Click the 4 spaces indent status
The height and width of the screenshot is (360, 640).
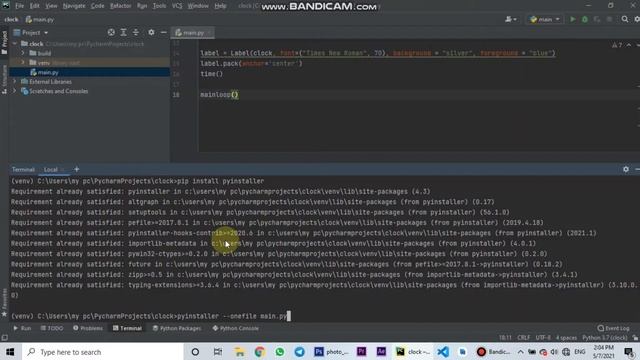pyautogui.click(x=566, y=338)
